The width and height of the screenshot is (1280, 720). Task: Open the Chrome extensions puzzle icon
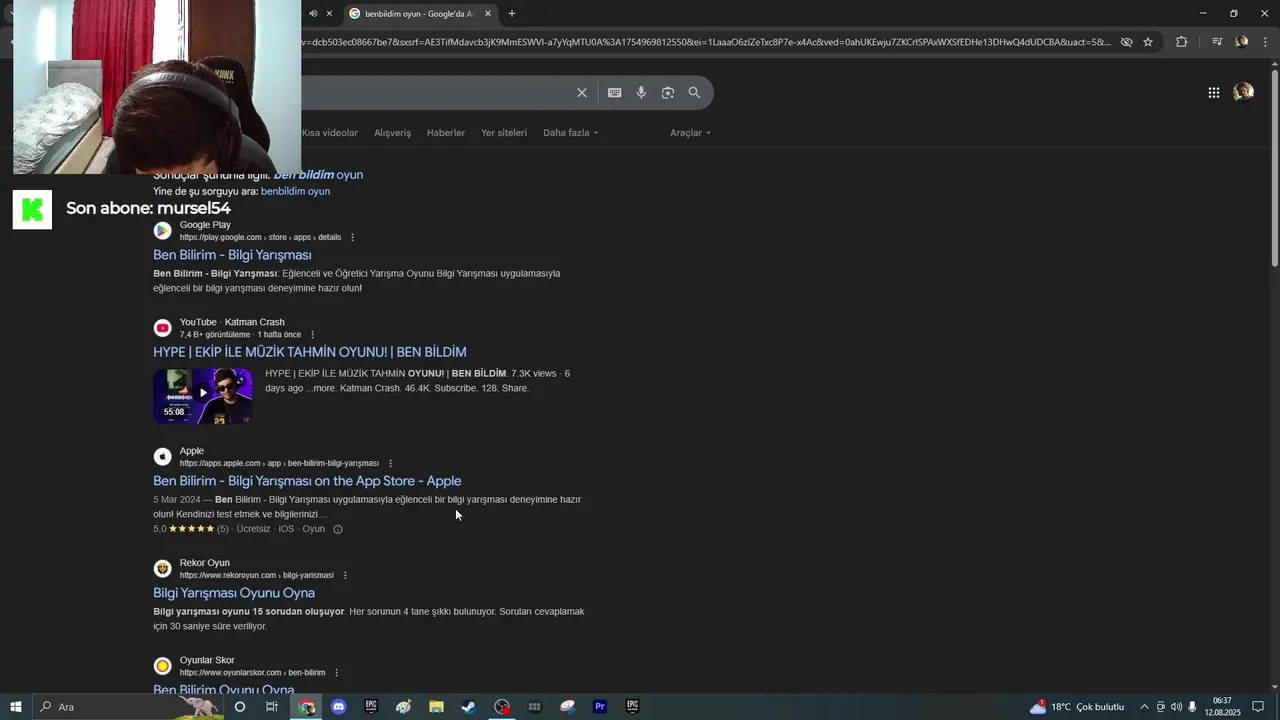coord(1181,42)
